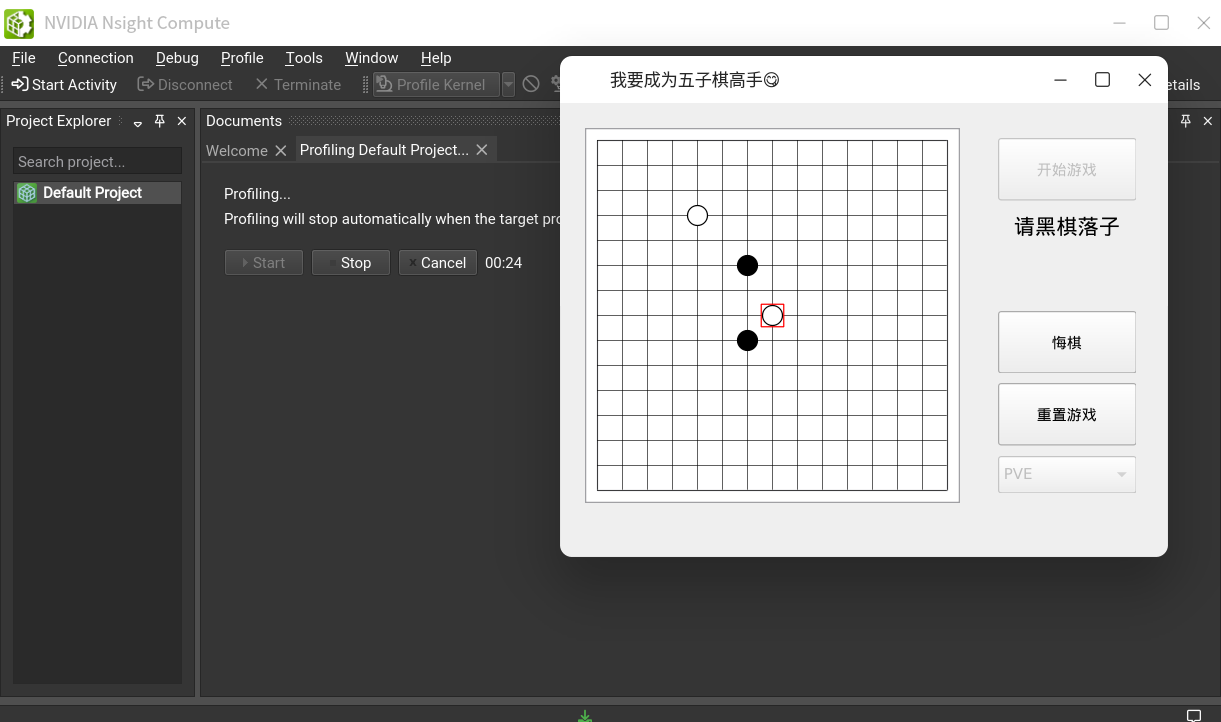
Task: Click the 悔棋 undo move button
Action: [1067, 342]
